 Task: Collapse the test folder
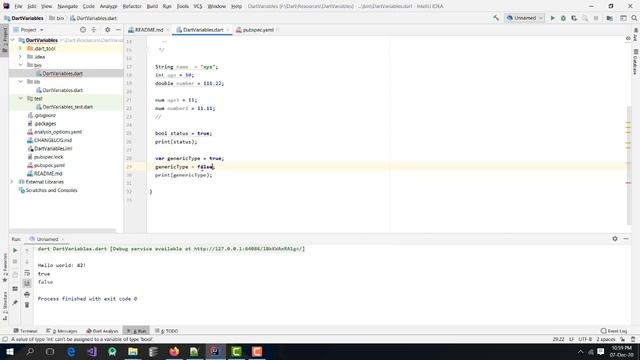click(20, 98)
